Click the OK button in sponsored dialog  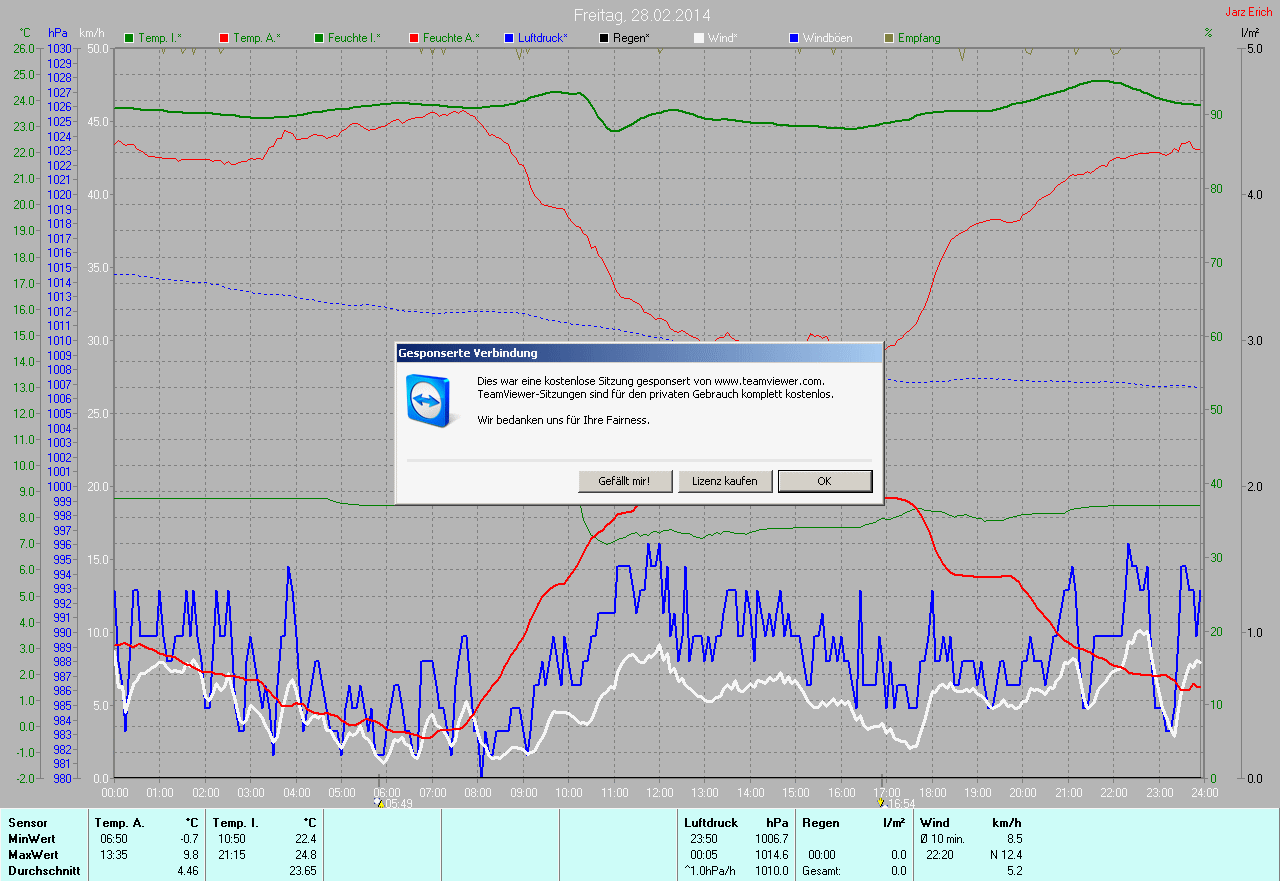pos(825,481)
